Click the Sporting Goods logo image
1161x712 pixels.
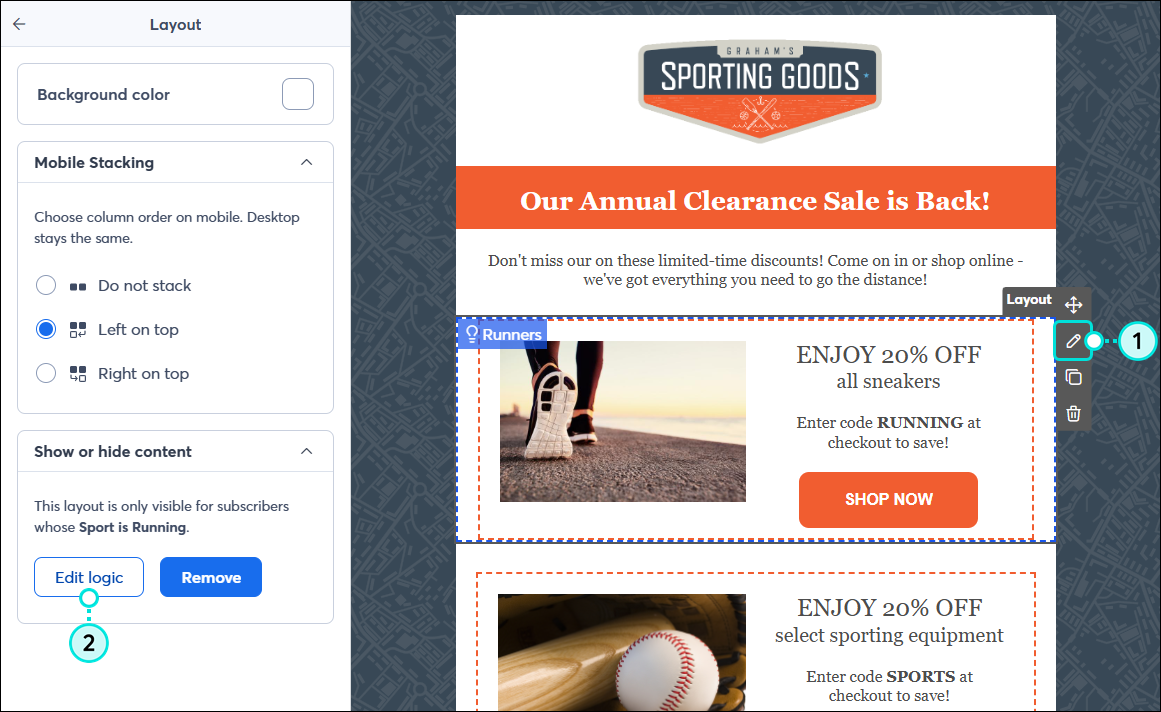tap(760, 90)
